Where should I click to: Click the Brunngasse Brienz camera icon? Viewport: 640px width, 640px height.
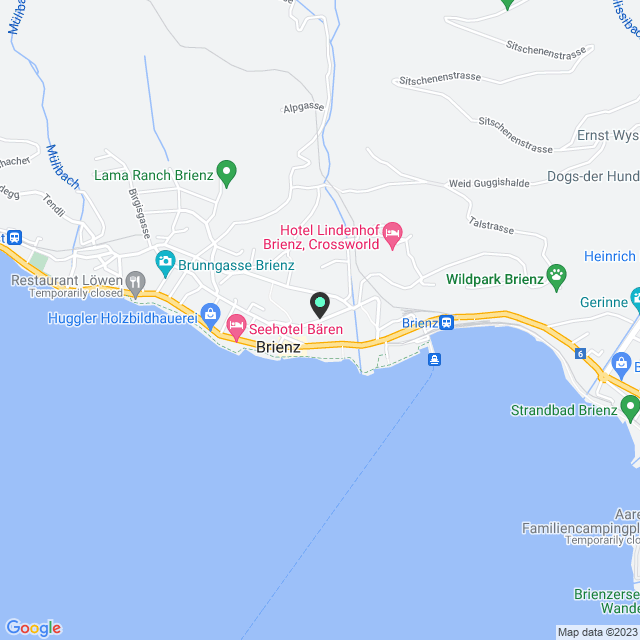[165, 263]
